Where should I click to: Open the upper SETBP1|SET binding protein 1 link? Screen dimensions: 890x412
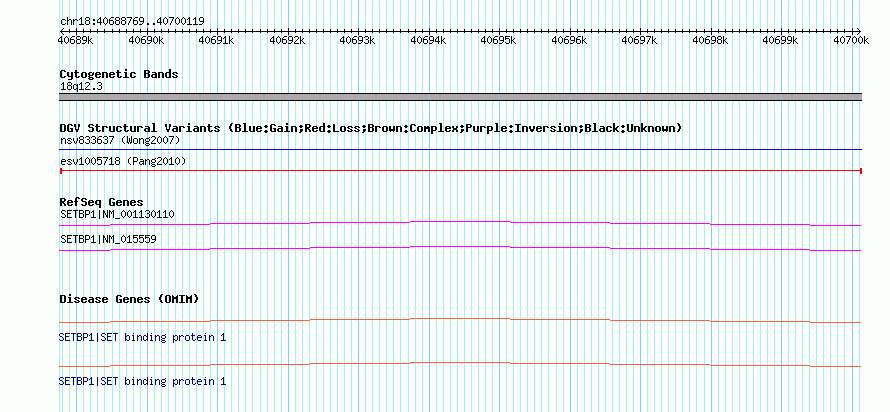coord(142,338)
